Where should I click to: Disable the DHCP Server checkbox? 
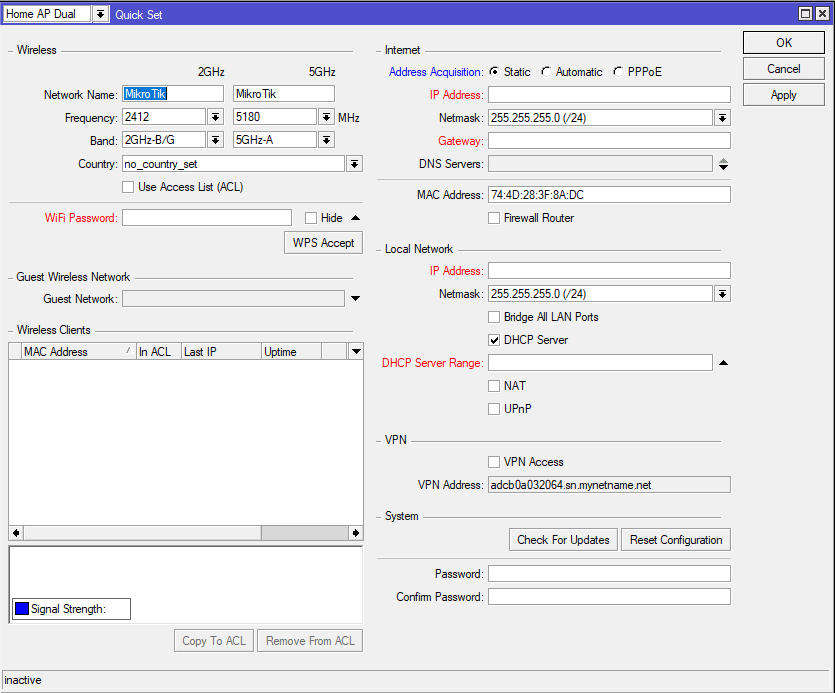[494, 339]
